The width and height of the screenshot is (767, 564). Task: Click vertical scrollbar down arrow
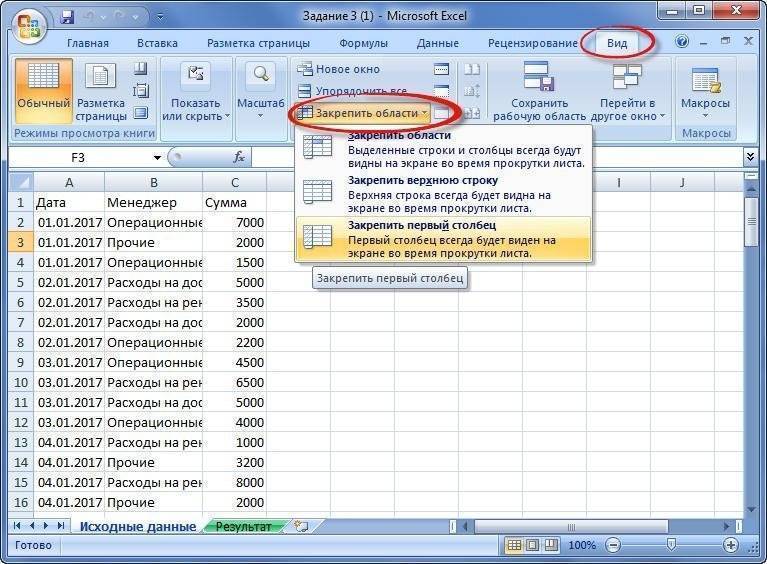pos(751,509)
